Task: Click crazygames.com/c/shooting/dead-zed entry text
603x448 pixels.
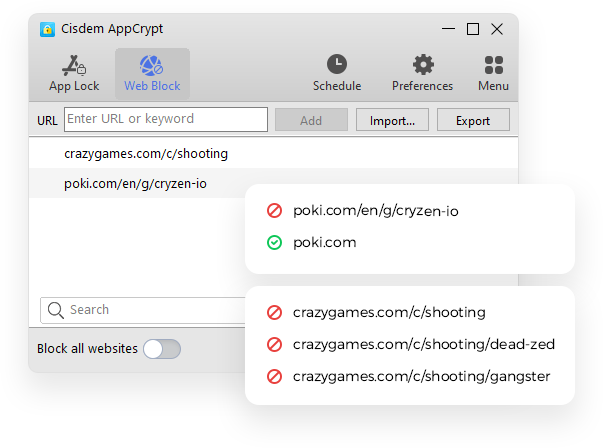Action: [x=424, y=344]
